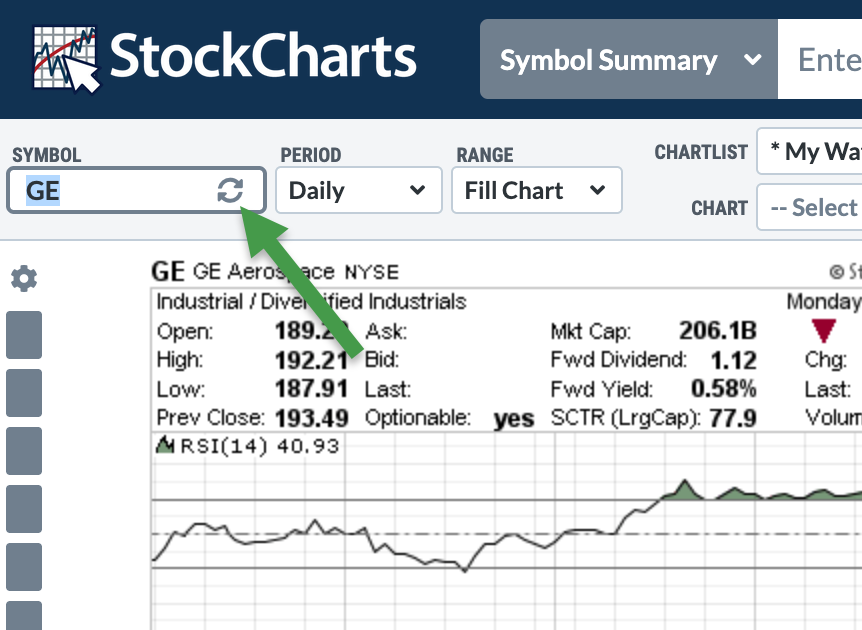The image size is (862, 630).
Task: Open the Chart '-- Select' dropdown
Action: coord(808,208)
